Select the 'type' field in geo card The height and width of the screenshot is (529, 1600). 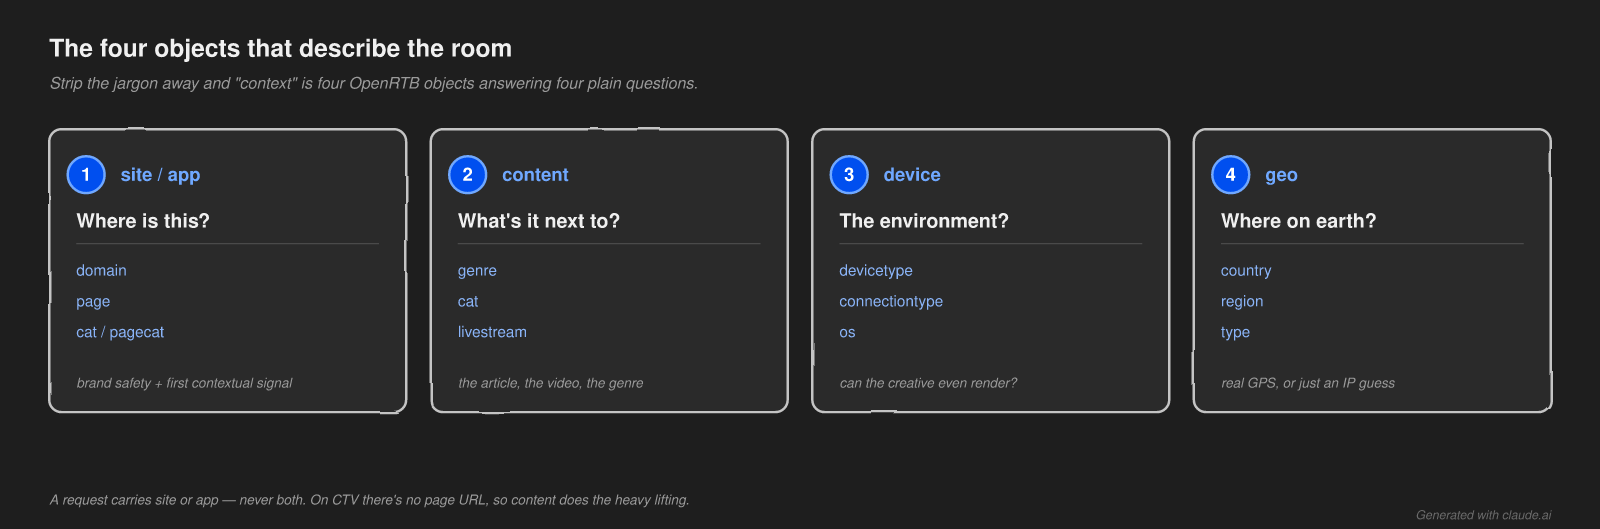coord(1235,333)
